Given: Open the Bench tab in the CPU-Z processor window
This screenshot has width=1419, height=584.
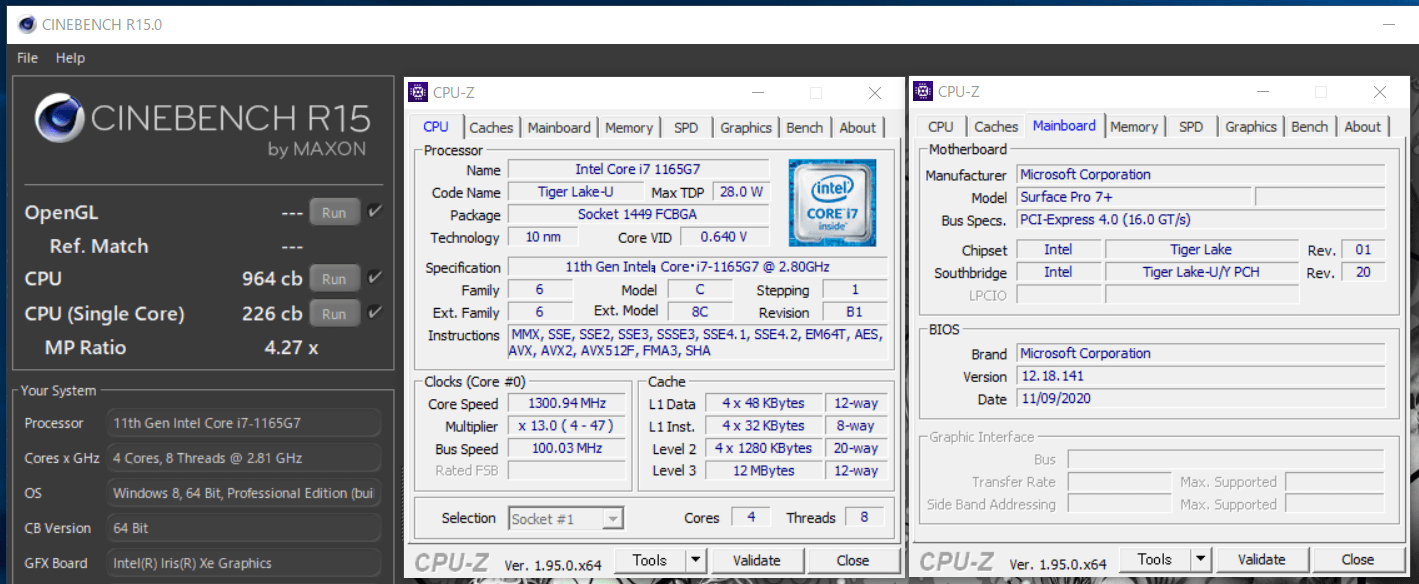Looking at the screenshot, I should point(804,128).
